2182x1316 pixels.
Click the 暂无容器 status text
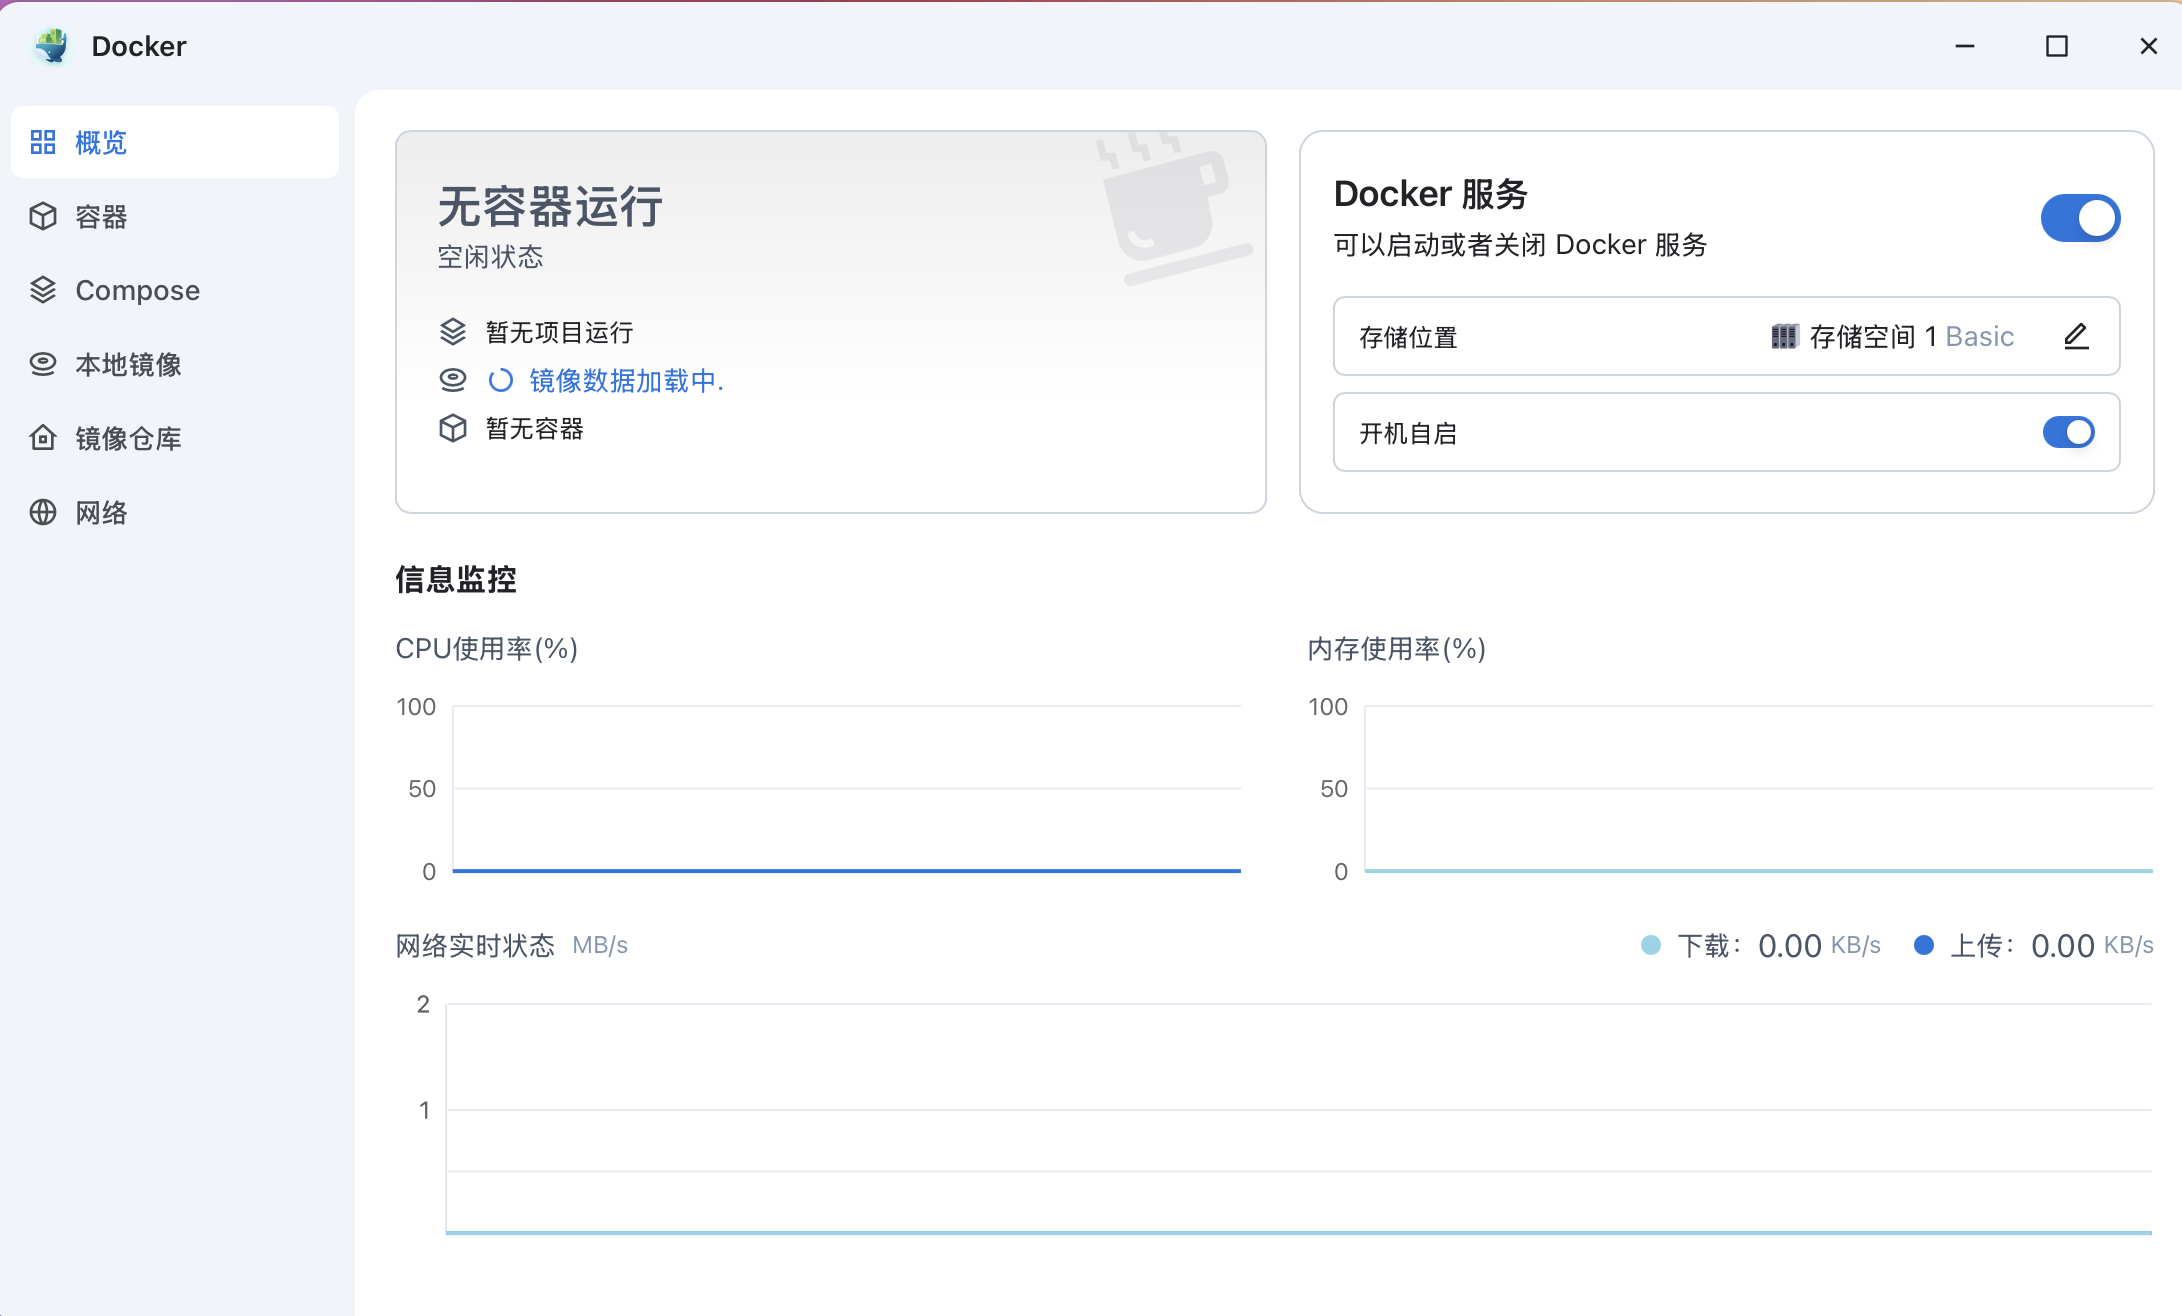(534, 428)
